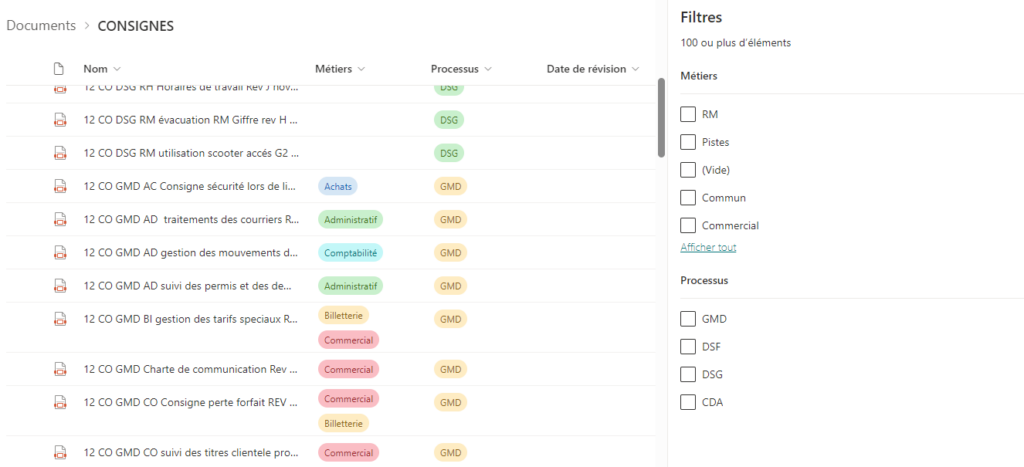Enable the CDA Processus checkbox

coord(688,402)
